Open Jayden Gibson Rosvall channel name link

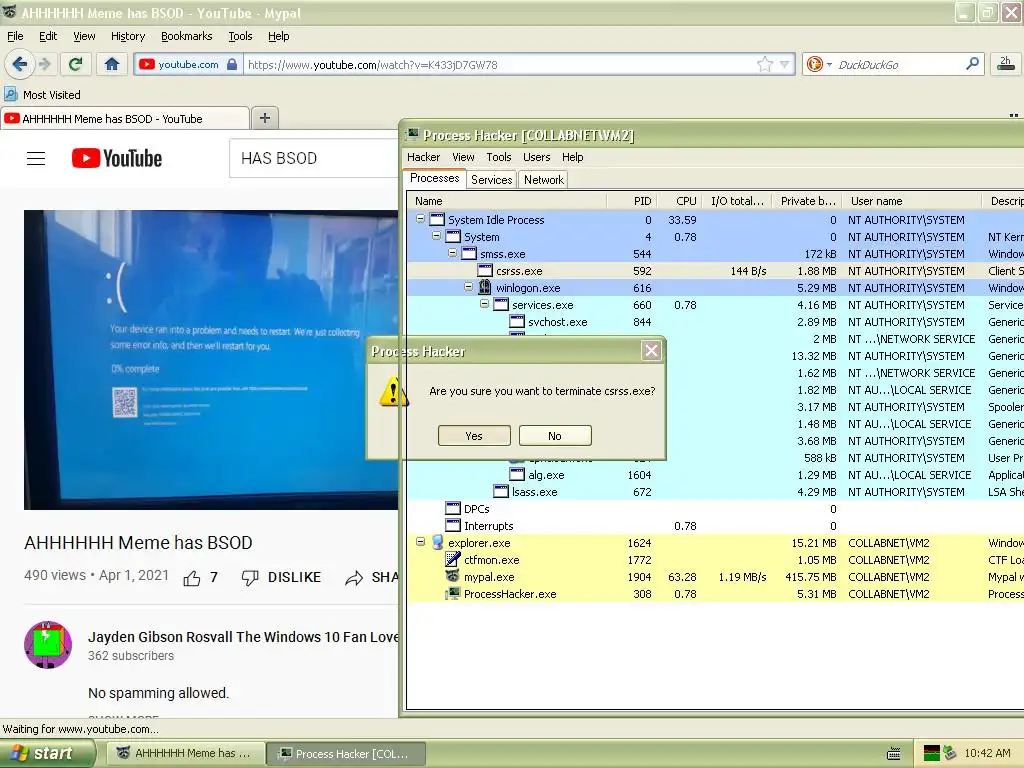[243, 637]
